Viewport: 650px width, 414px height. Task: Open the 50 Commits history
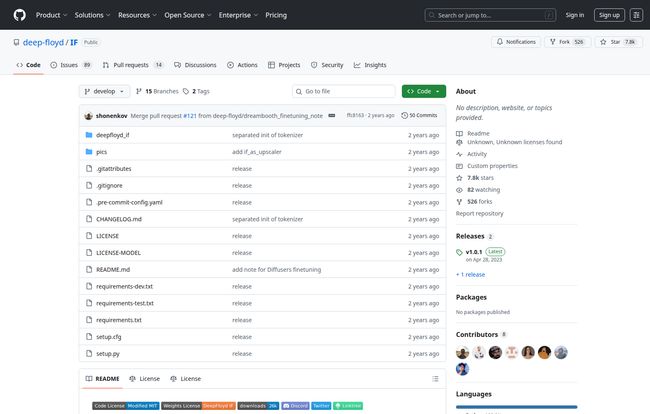click(x=419, y=116)
